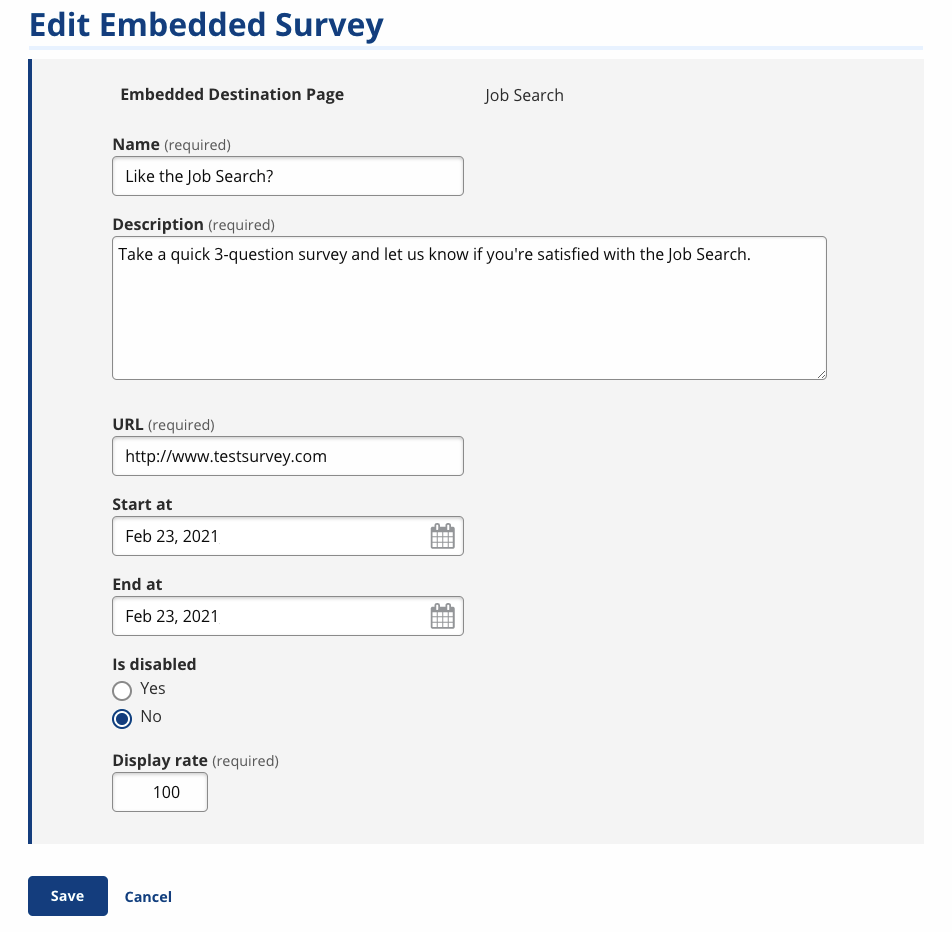Click the Edit Embedded Survey heading

208,24
